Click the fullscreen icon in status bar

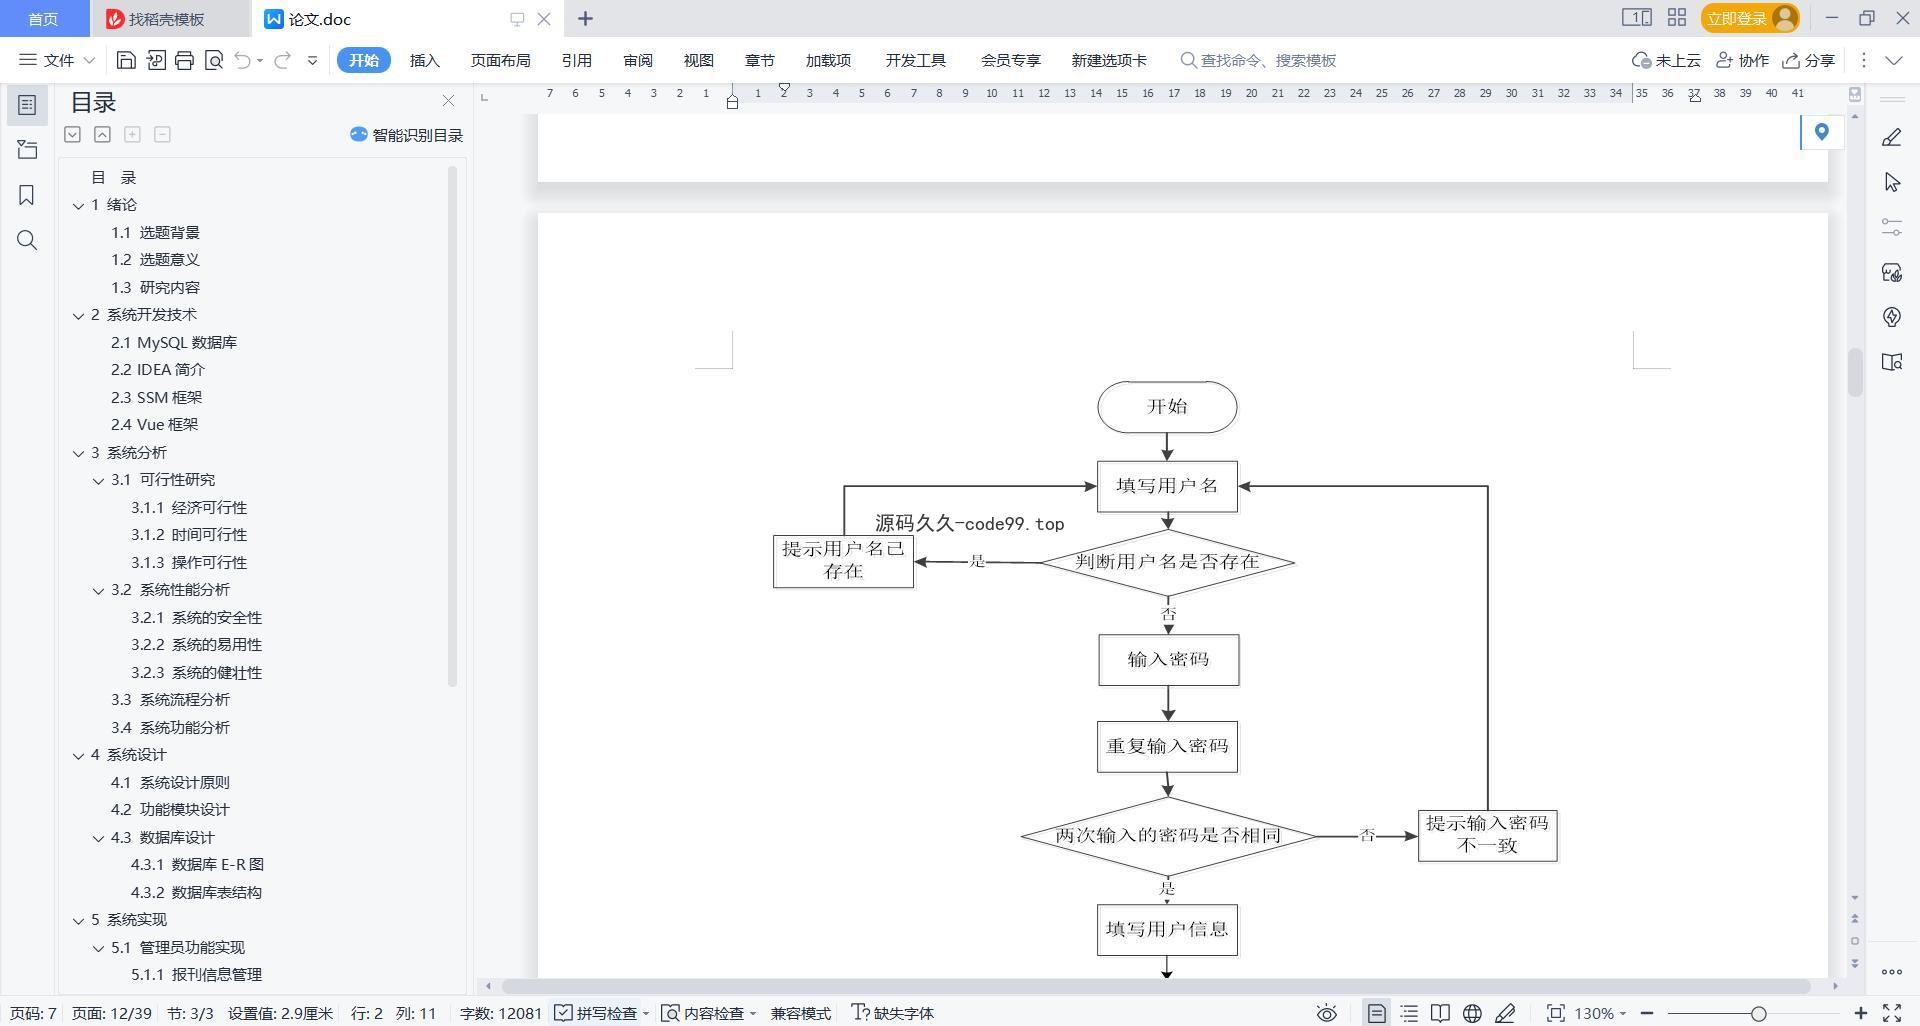tap(1892, 1013)
